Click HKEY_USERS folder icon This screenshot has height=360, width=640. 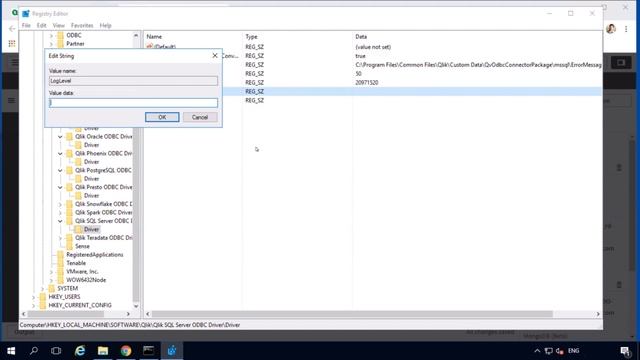[42, 297]
